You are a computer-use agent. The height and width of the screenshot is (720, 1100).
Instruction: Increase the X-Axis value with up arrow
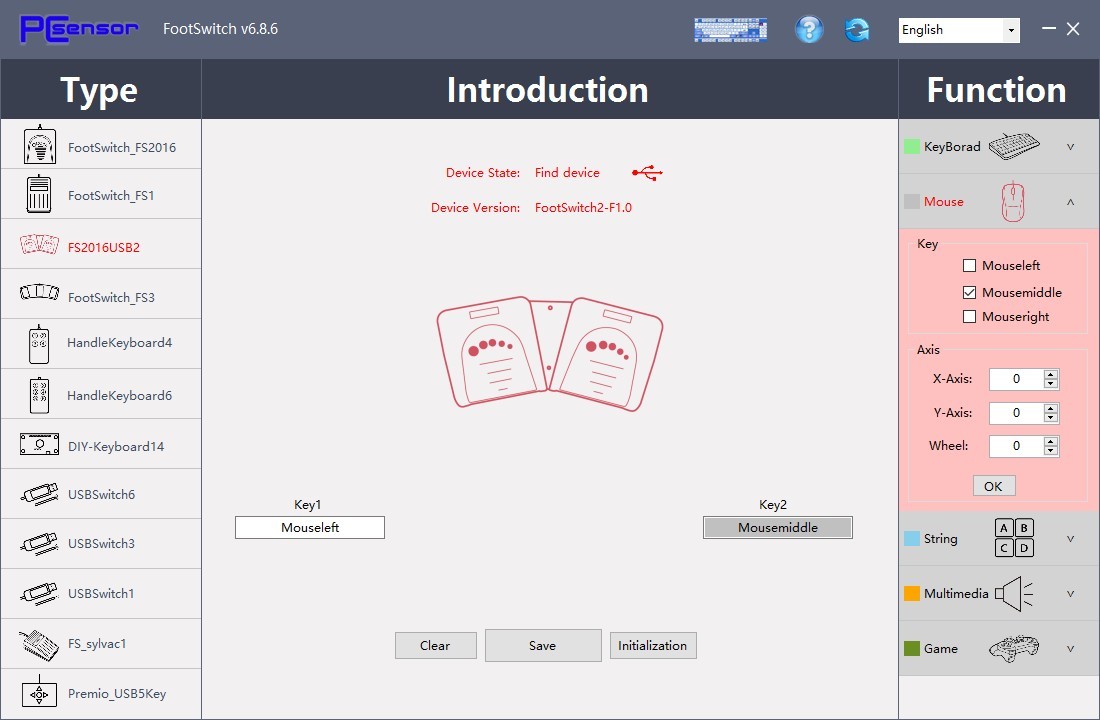click(1050, 374)
